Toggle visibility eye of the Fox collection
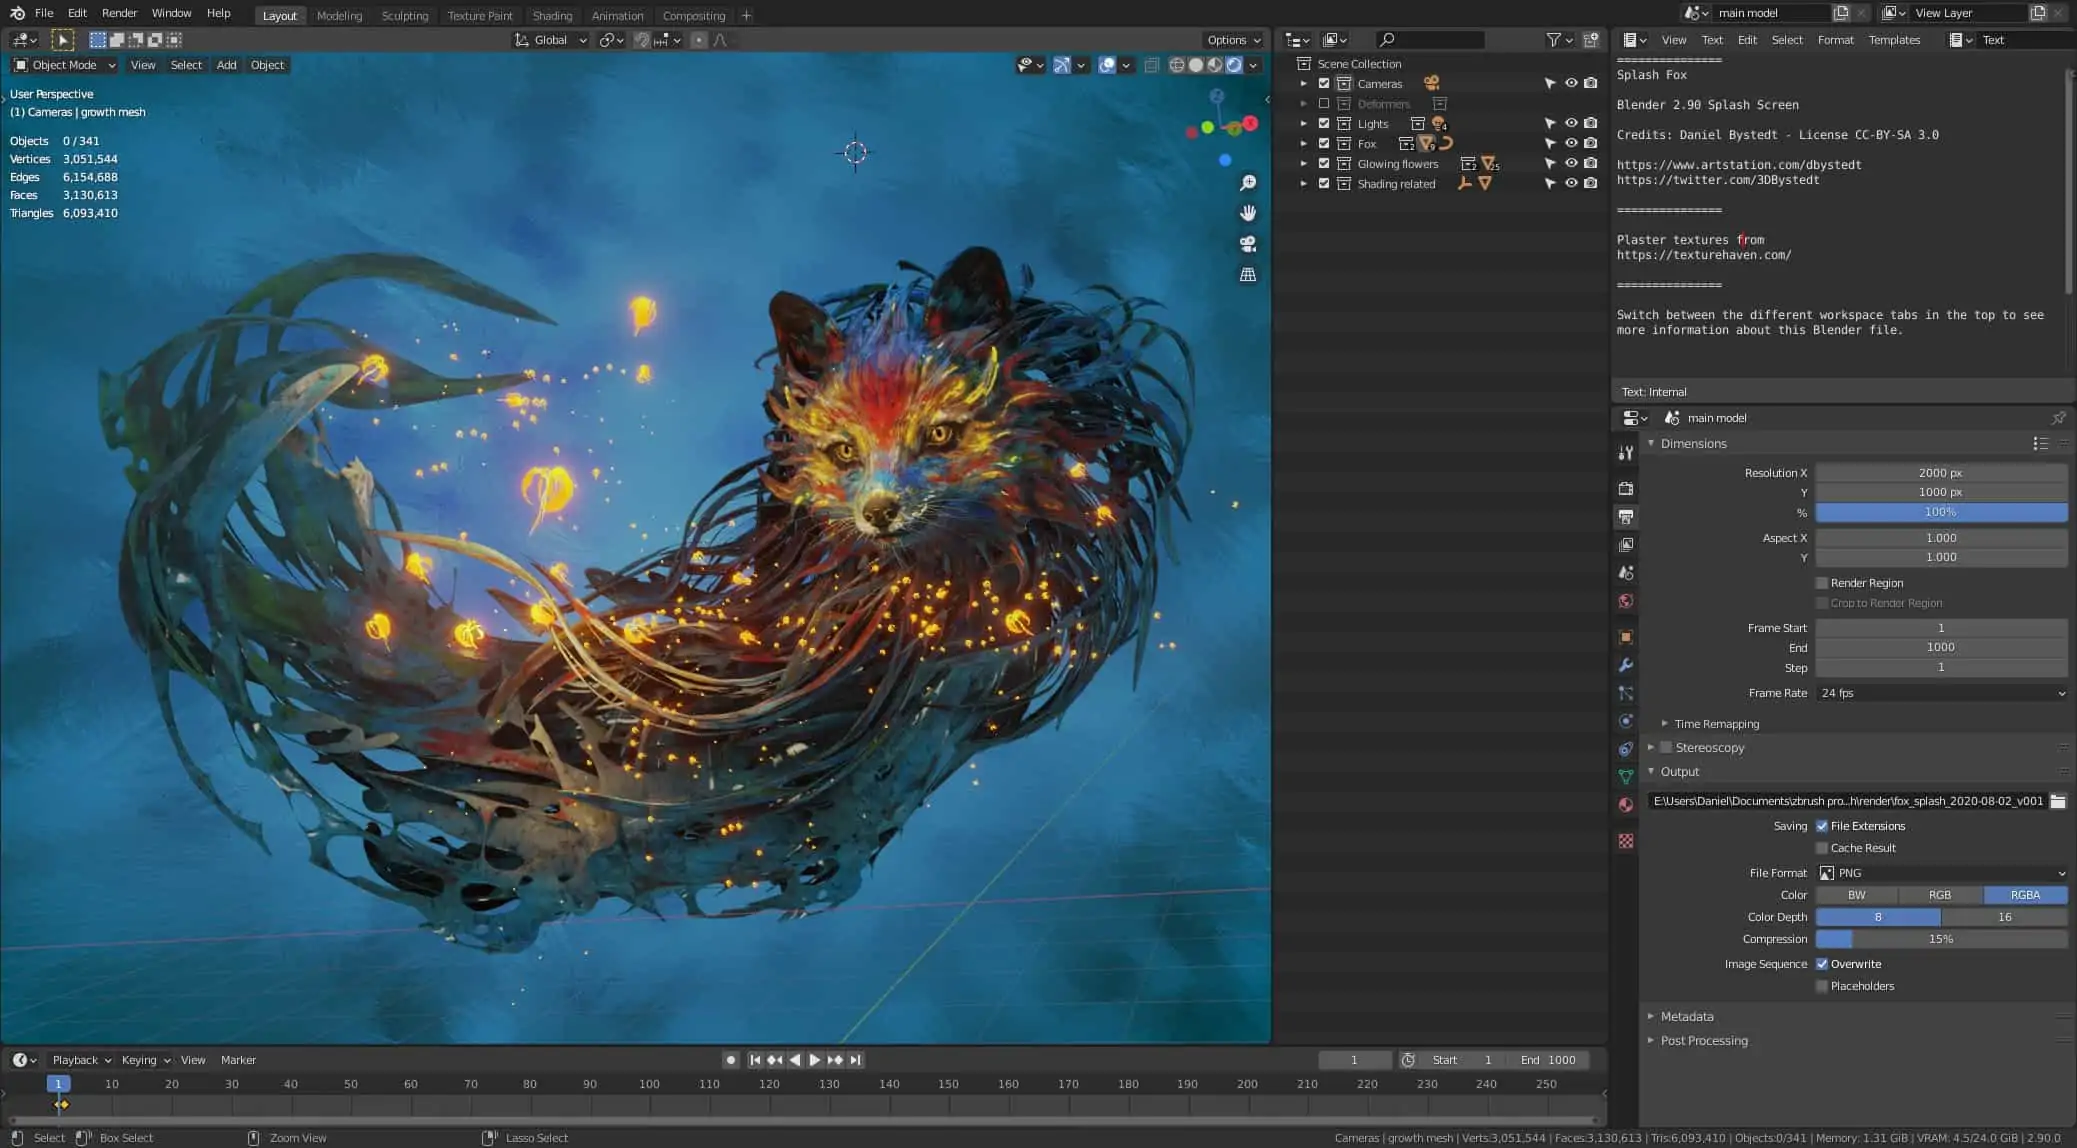The width and height of the screenshot is (2077, 1148). tap(1571, 143)
